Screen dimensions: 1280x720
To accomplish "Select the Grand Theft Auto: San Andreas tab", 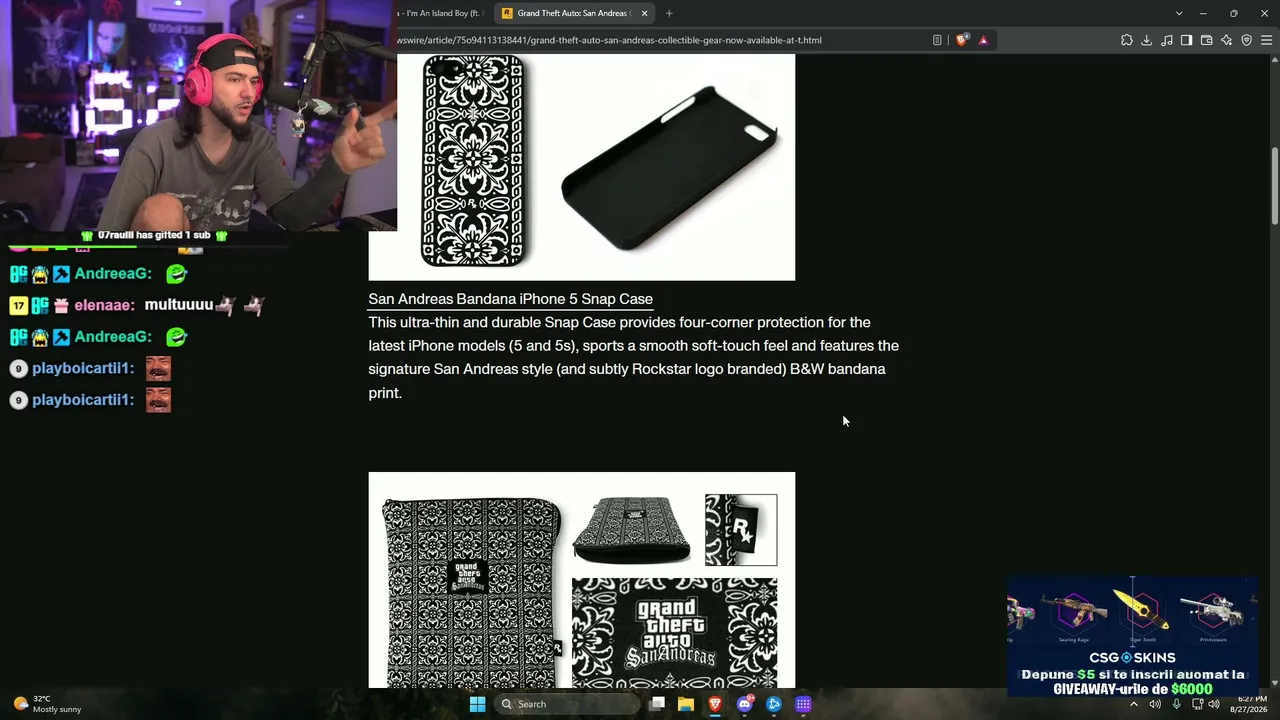I will pyautogui.click(x=575, y=13).
